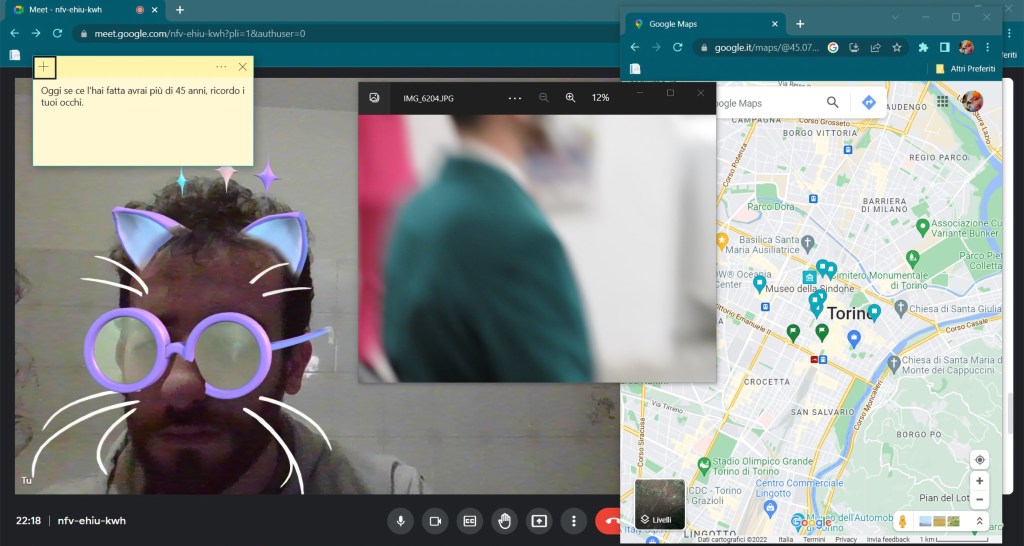Open photo viewer see-more options
The height and width of the screenshot is (546, 1024).
click(x=515, y=98)
